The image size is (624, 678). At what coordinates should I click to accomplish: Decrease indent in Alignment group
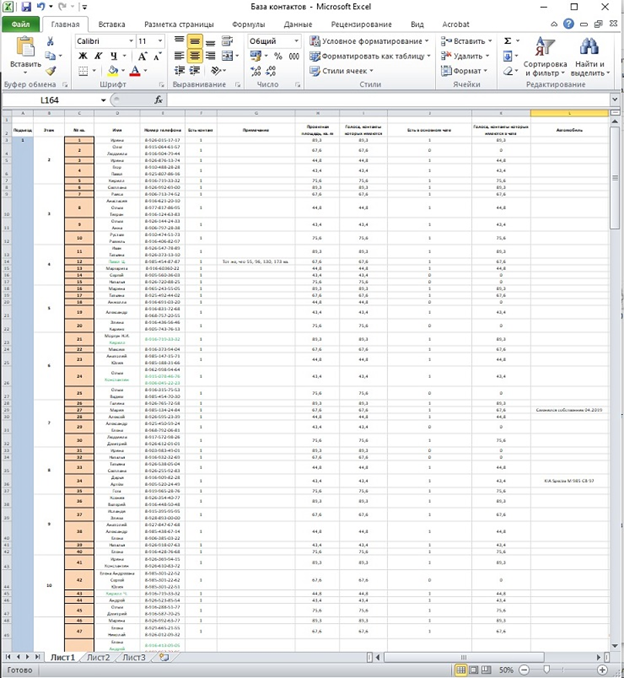point(179,70)
